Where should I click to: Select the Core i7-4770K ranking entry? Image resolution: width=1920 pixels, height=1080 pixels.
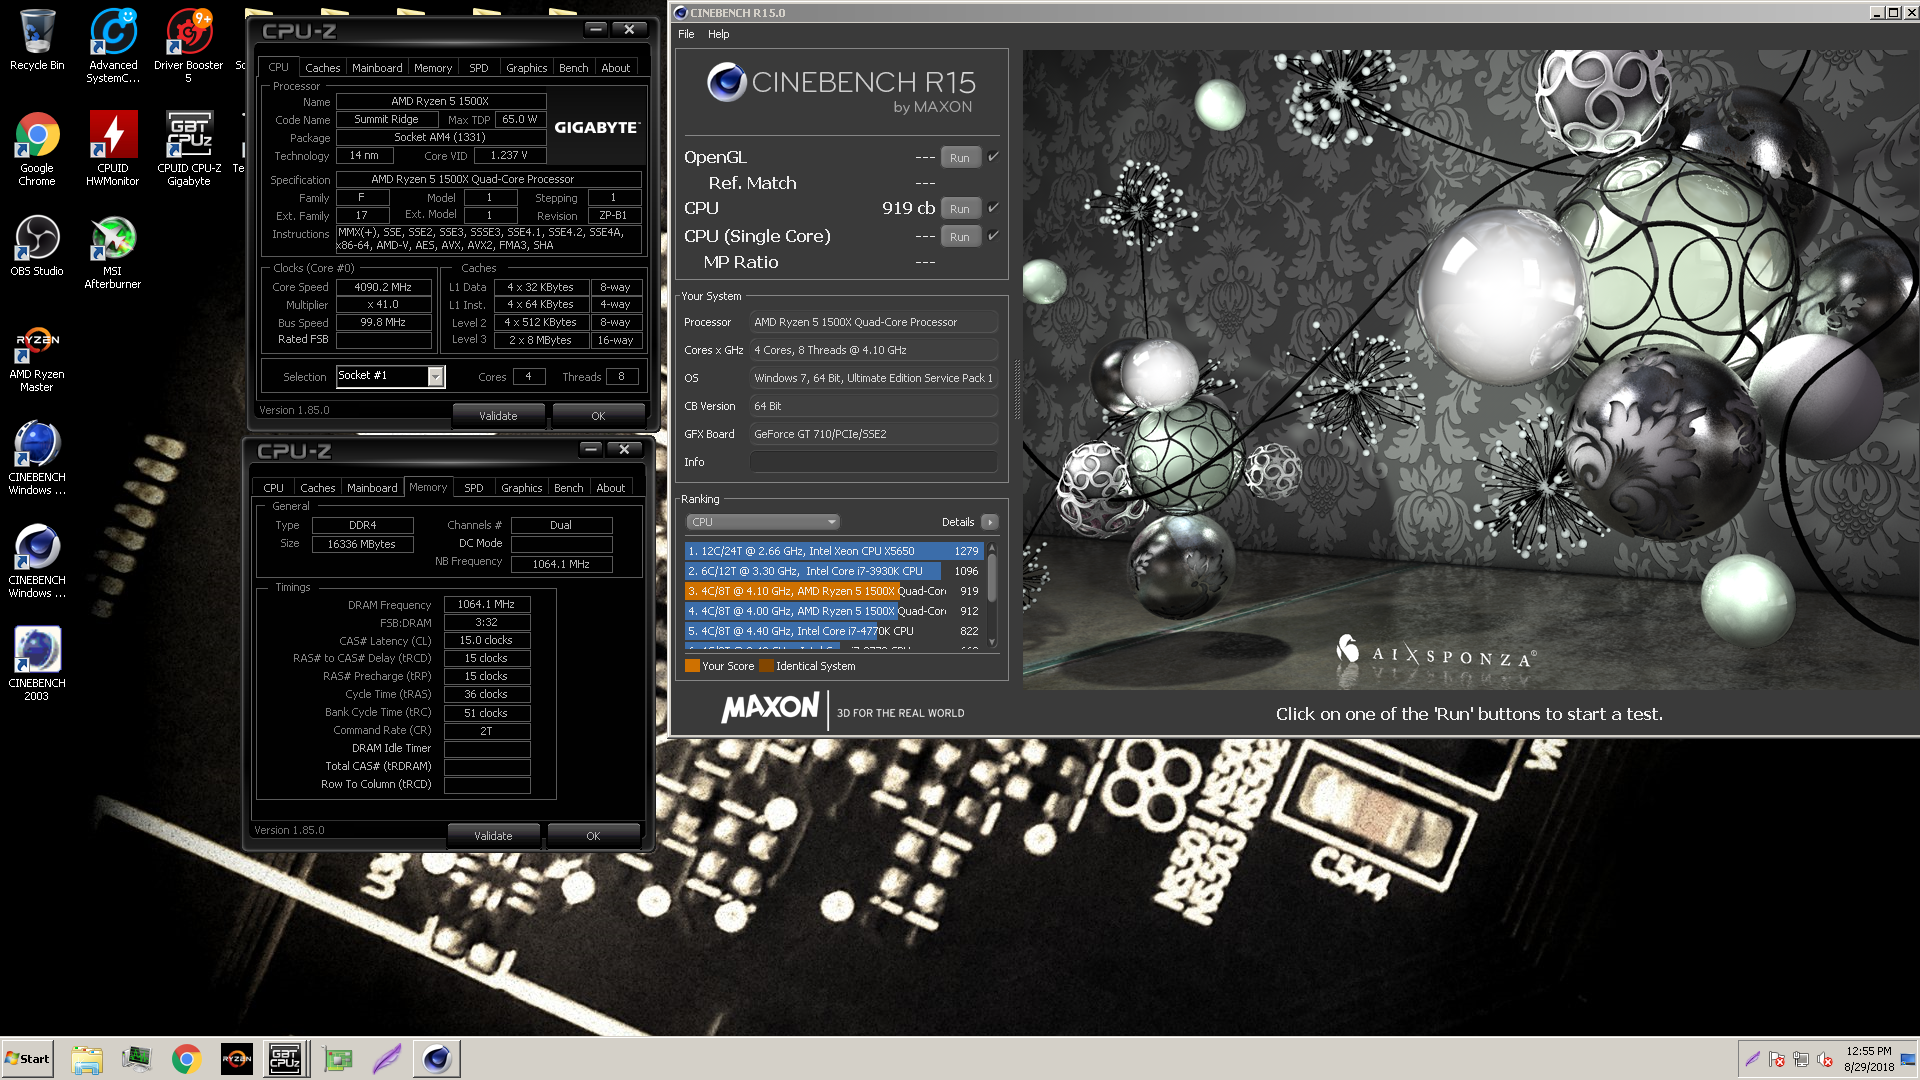click(833, 631)
